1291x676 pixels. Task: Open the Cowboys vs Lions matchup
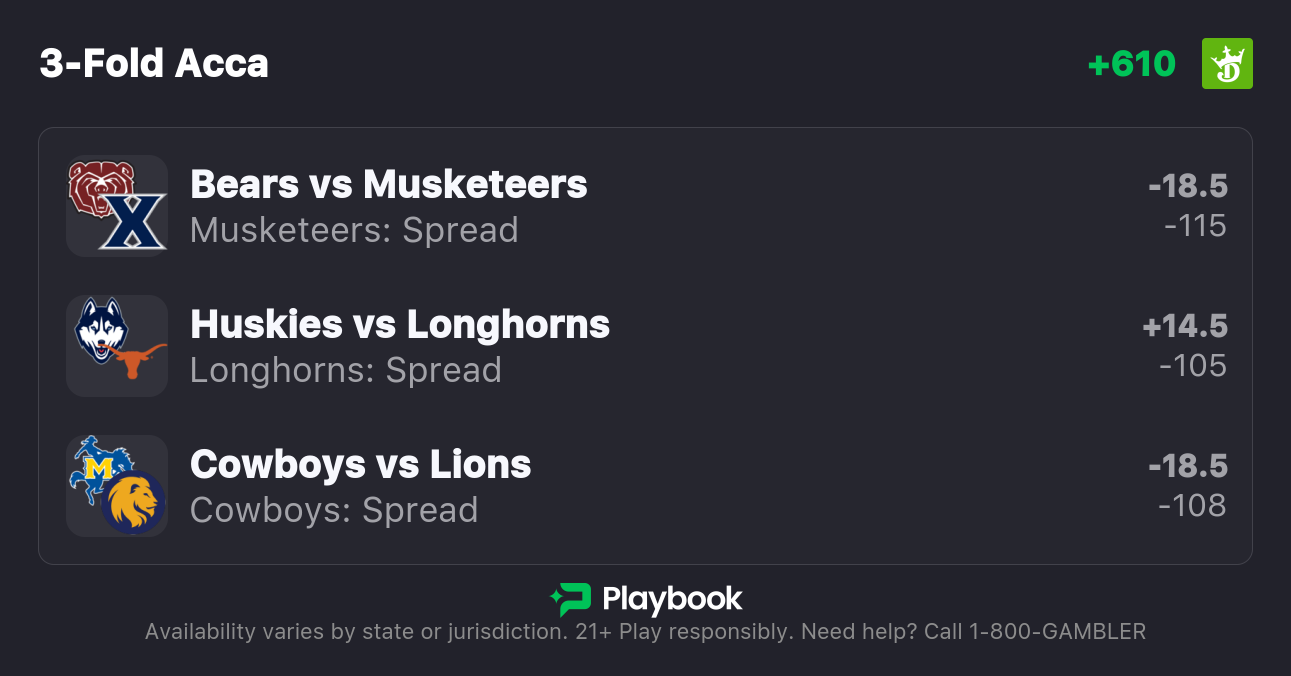pos(360,465)
